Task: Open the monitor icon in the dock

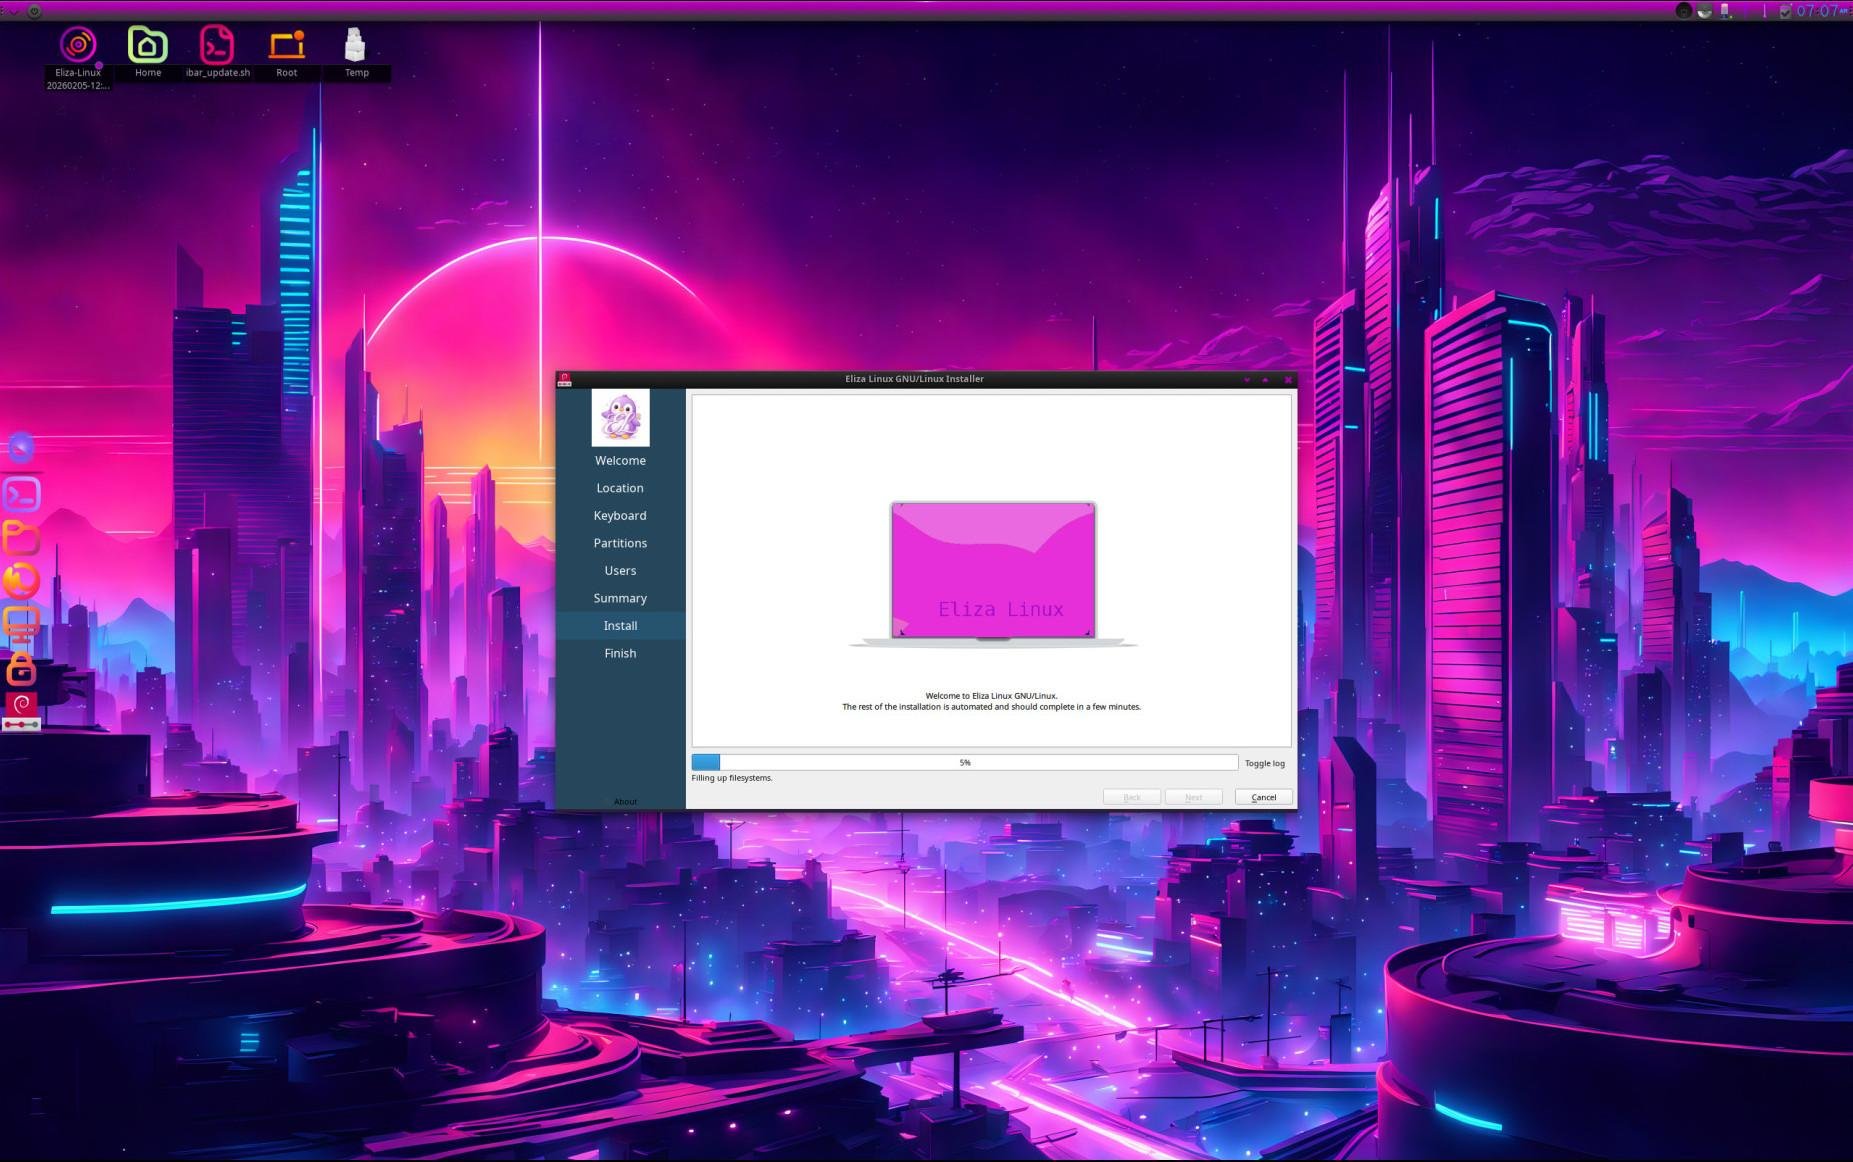Action: coord(21,624)
